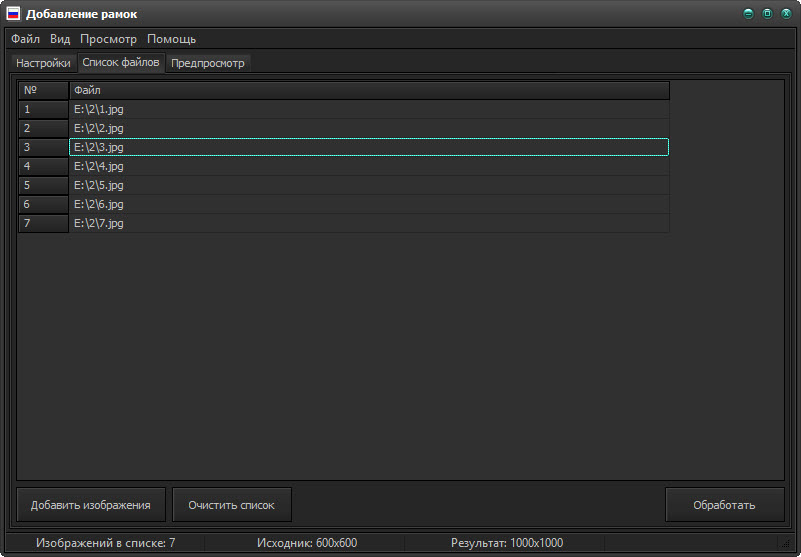This screenshot has width=801, height=557.
Task: Click row number 5 cell
Action: point(43,185)
